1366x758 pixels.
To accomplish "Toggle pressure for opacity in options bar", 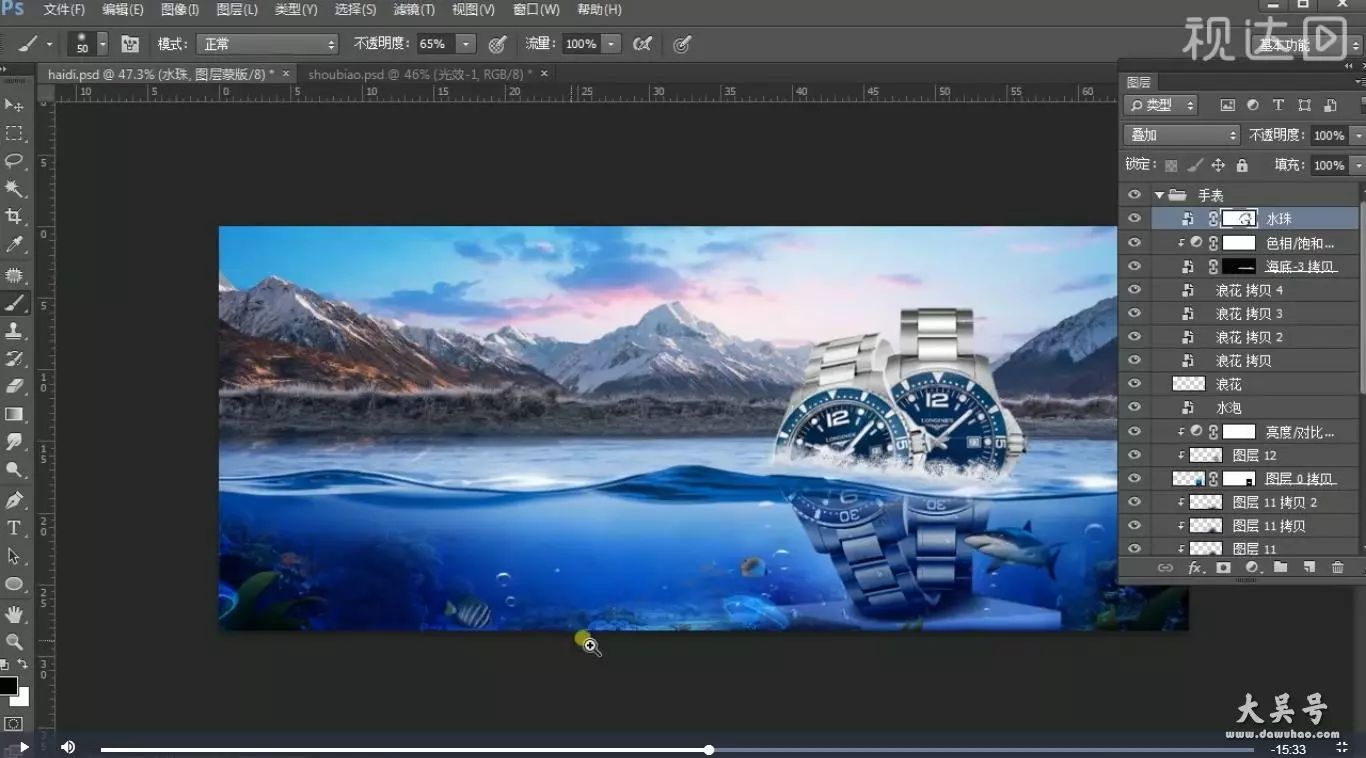I will (497, 44).
